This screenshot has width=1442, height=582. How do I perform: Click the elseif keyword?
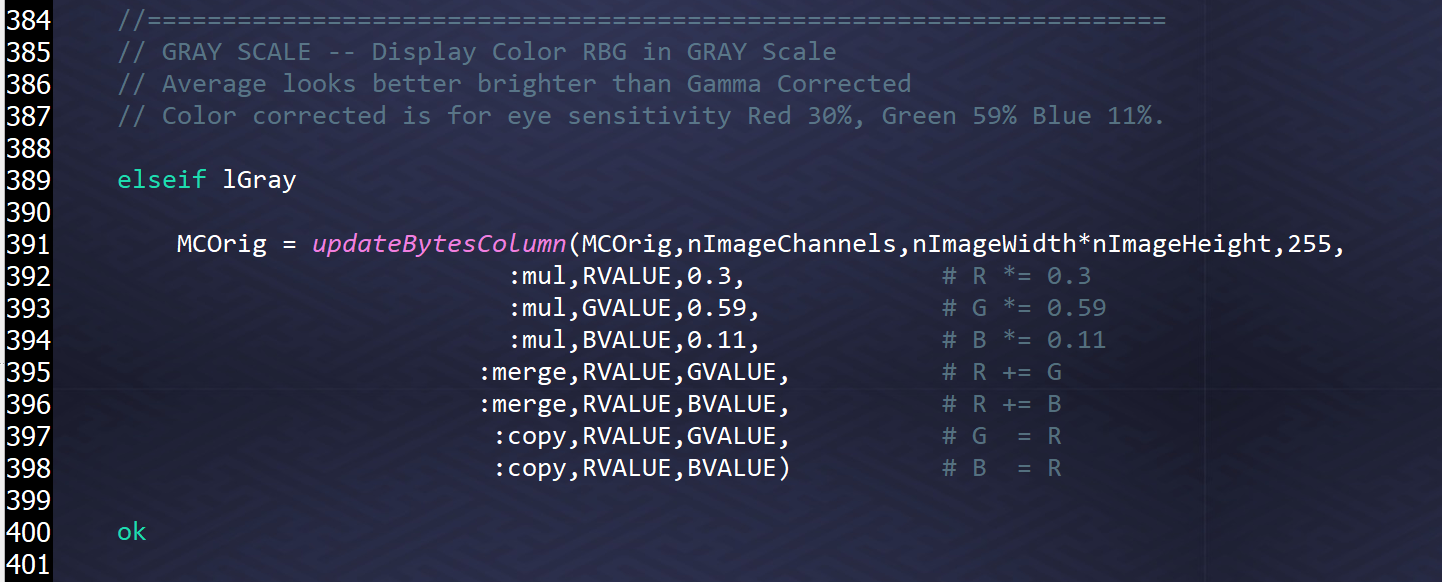(x=162, y=180)
